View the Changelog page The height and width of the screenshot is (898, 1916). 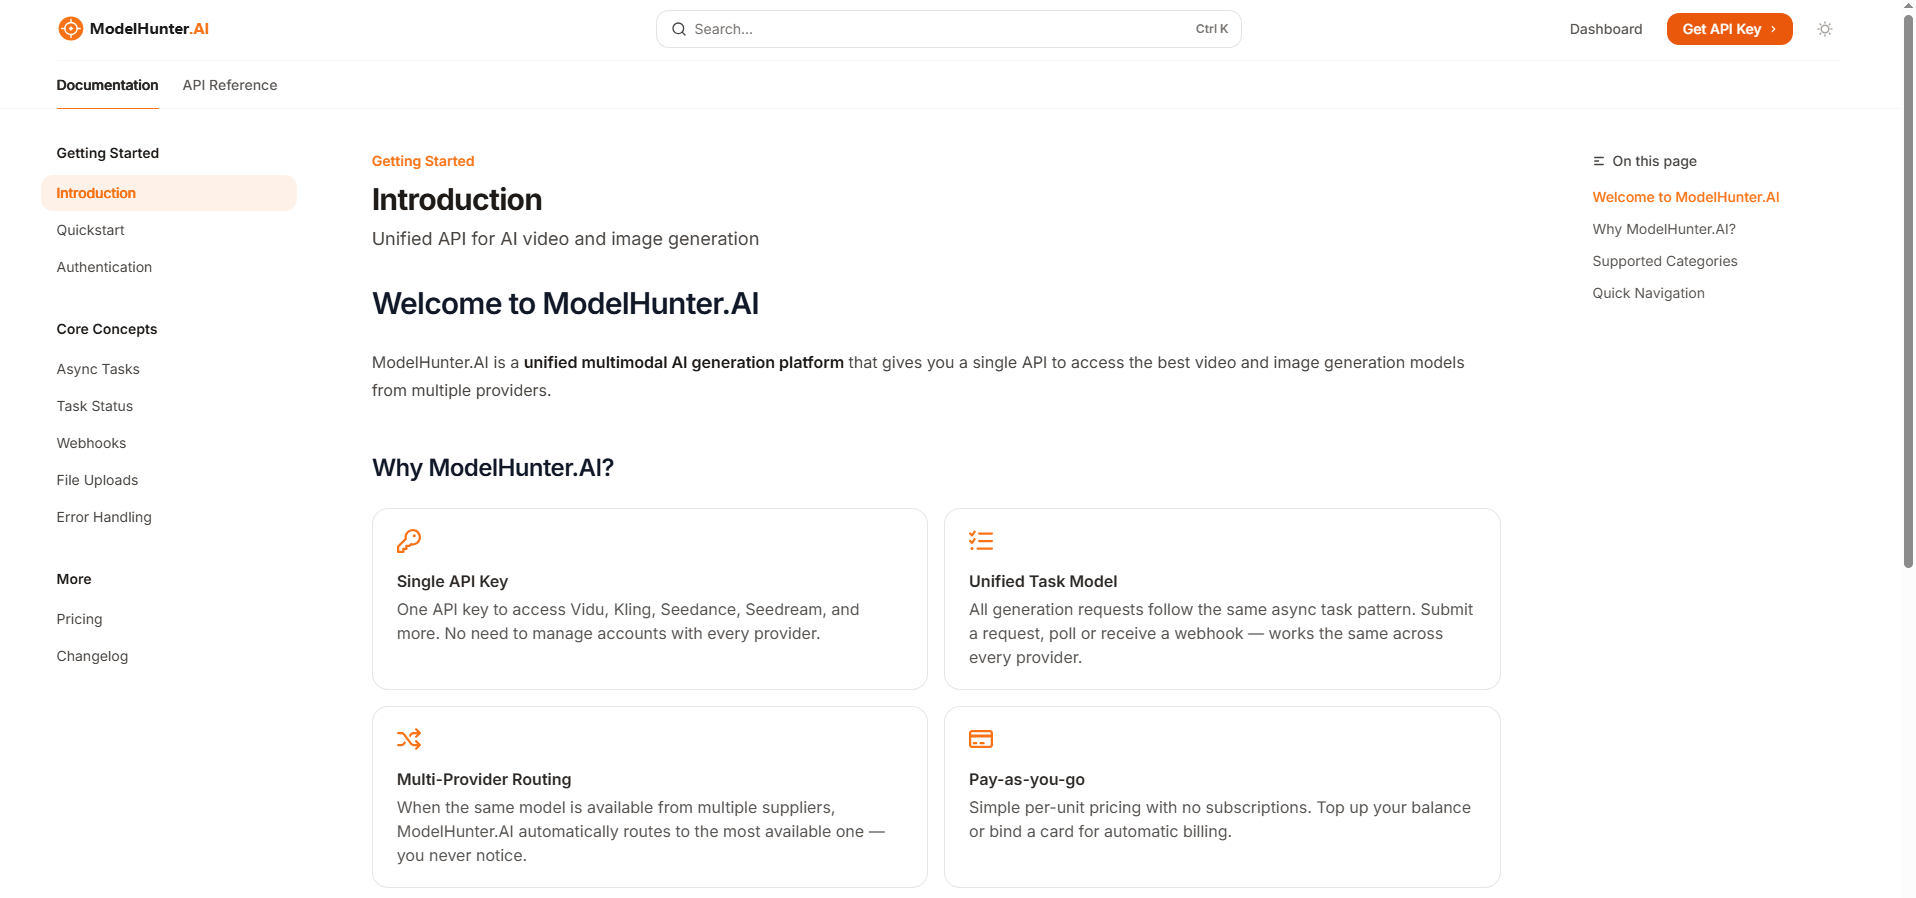(92, 656)
